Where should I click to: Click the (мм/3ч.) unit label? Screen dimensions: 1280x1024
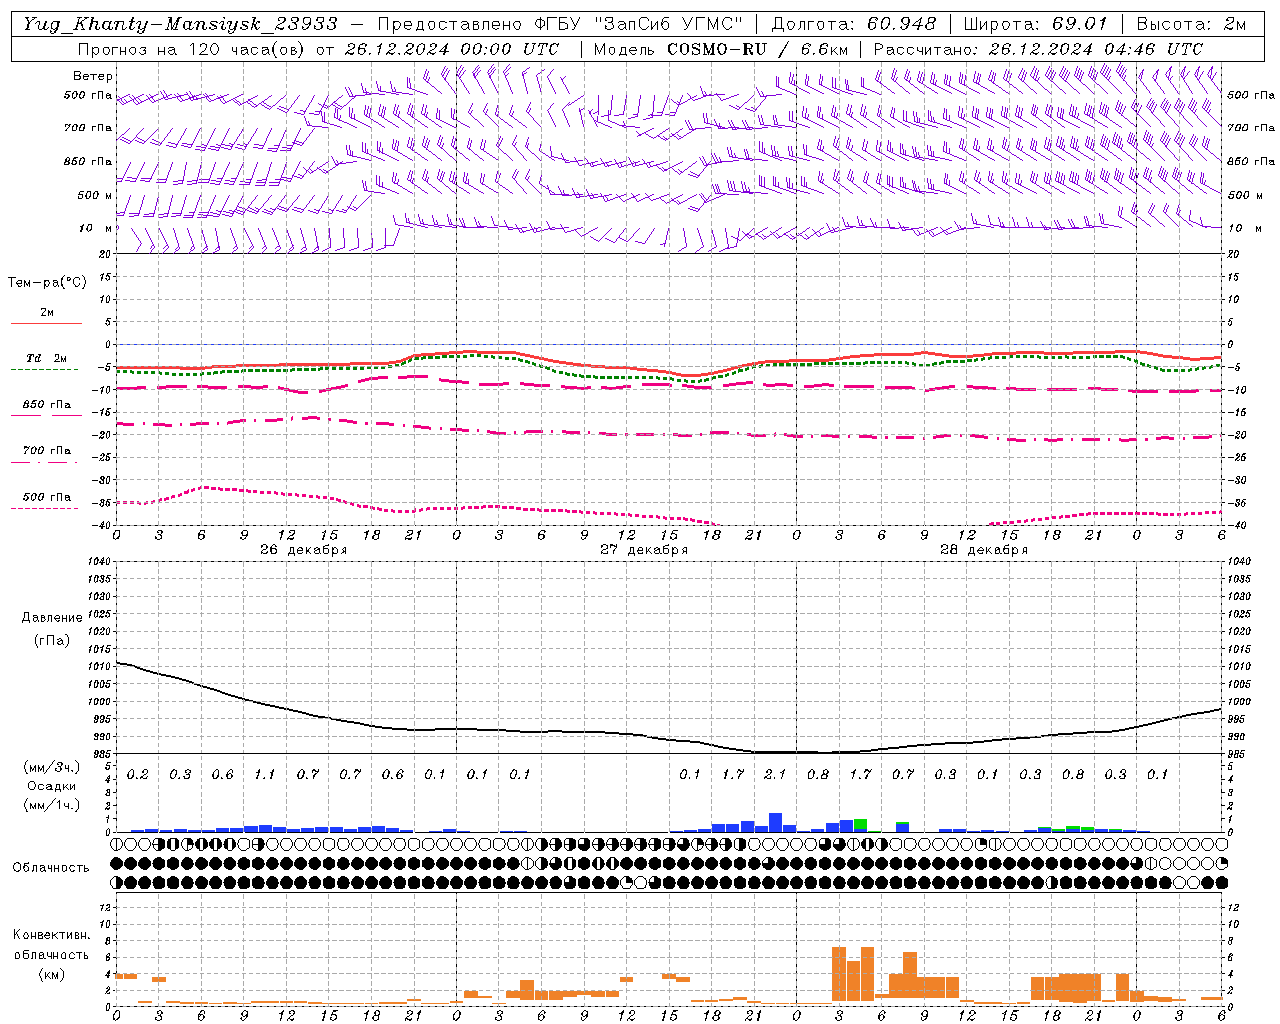(x=52, y=767)
